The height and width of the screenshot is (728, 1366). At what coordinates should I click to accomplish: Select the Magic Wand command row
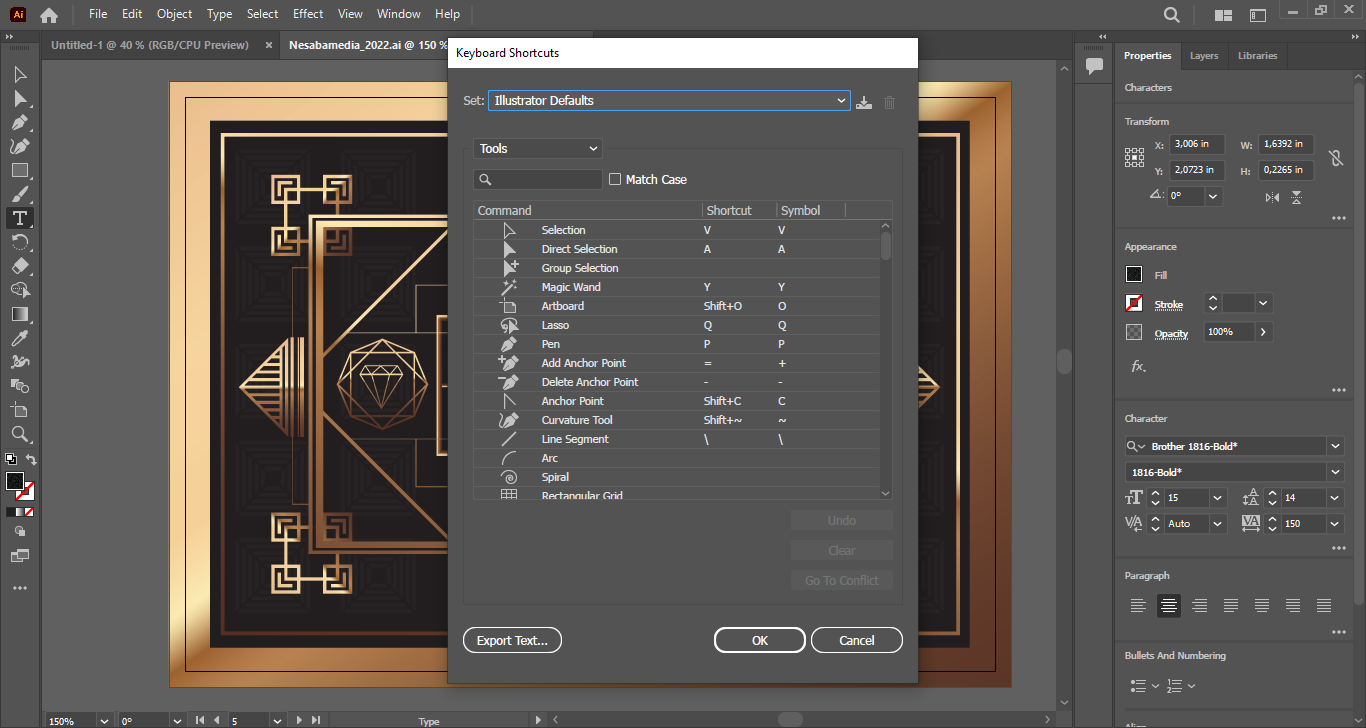571,287
